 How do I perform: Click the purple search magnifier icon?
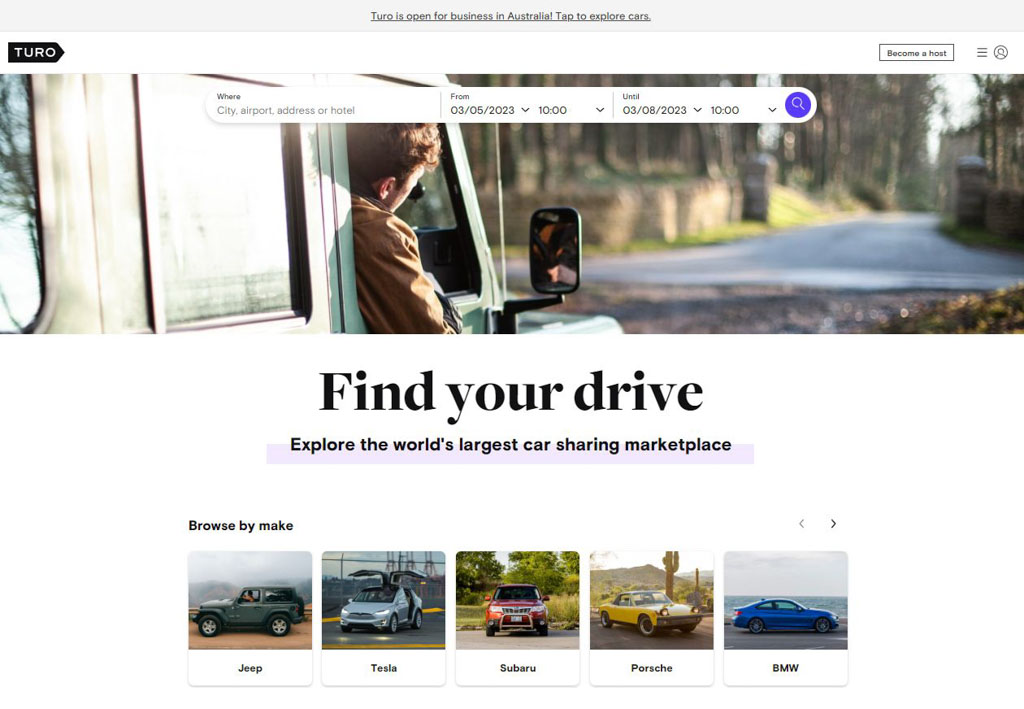797,104
